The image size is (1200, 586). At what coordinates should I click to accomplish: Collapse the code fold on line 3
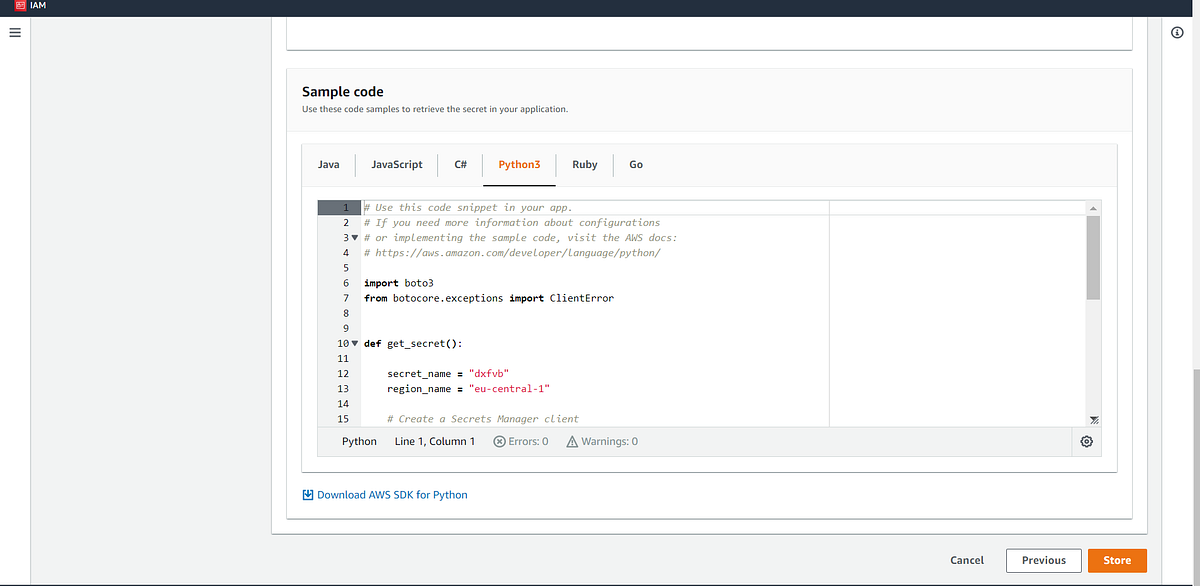(354, 237)
